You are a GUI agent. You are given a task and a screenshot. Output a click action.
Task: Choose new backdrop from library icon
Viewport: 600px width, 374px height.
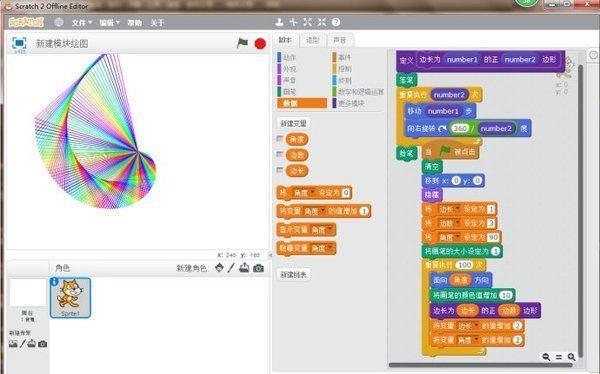point(13,344)
